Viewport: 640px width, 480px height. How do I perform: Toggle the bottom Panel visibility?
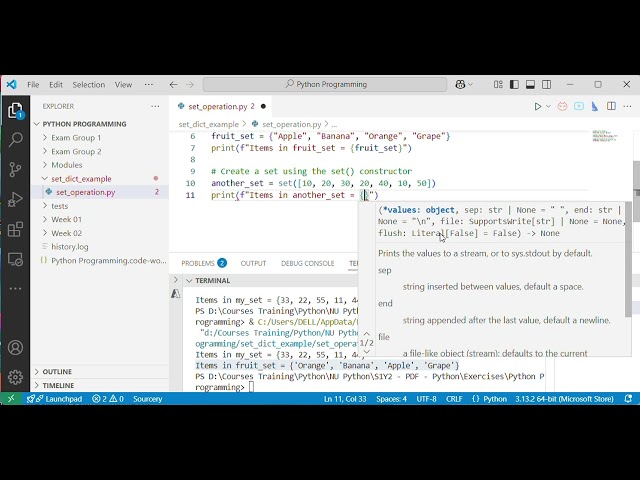pyautogui.click(x=530, y=84)
